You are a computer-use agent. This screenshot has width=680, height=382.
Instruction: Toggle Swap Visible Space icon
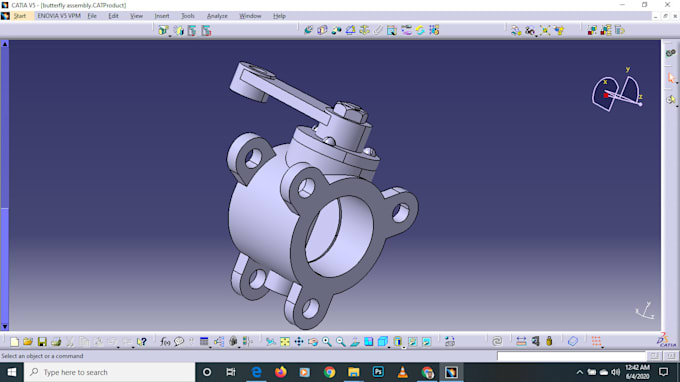pos(426,342)
